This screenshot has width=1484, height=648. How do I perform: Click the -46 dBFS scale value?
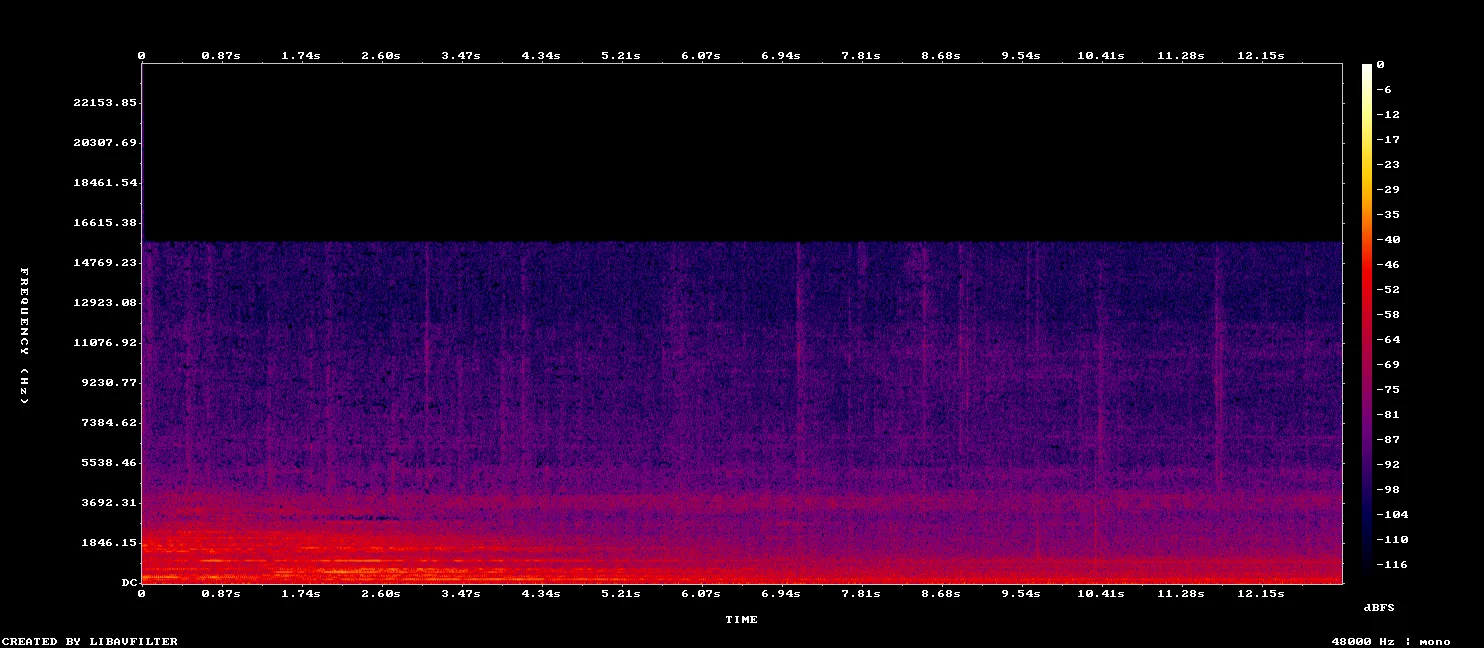pos(1388,265)
